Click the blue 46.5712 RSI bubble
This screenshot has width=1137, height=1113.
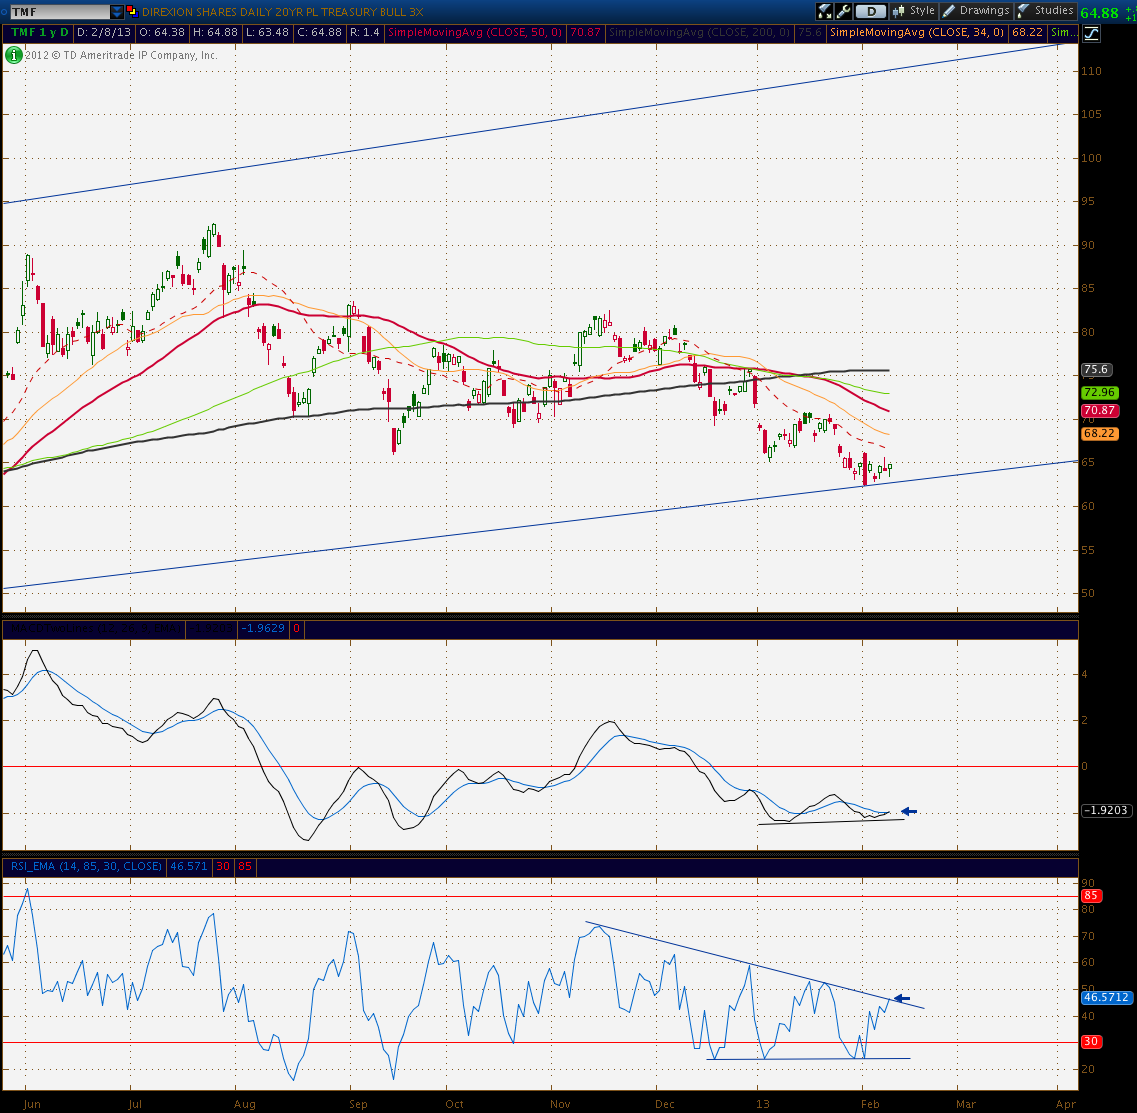point(1107,998)
